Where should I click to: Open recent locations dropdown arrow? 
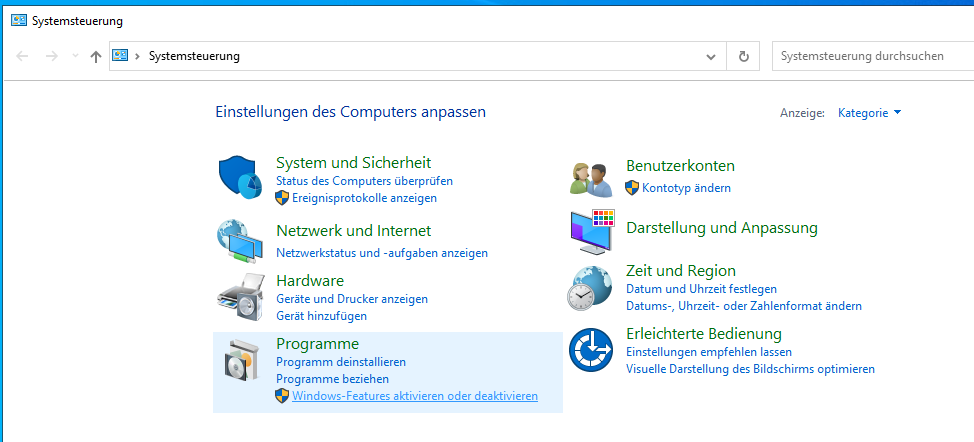tap(75, 57)
